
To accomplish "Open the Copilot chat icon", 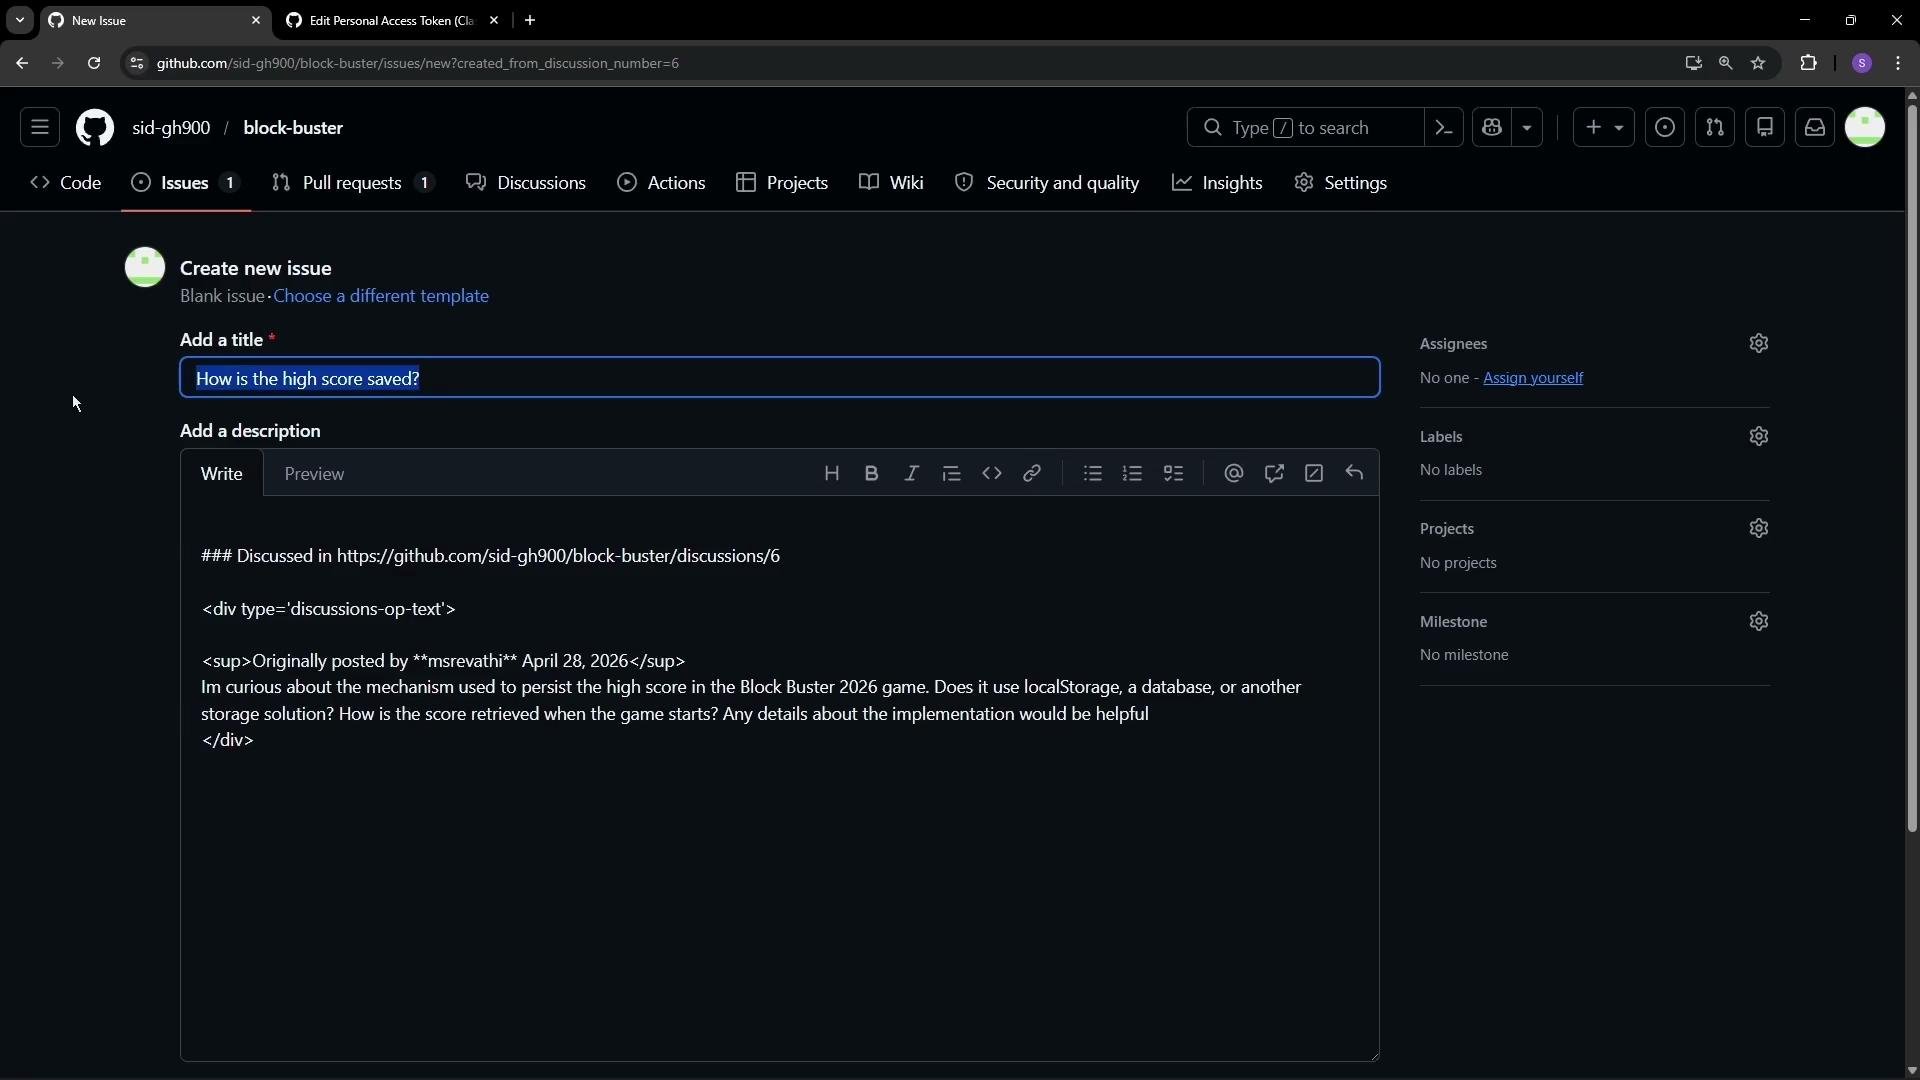I will [x=1493, y=128].
